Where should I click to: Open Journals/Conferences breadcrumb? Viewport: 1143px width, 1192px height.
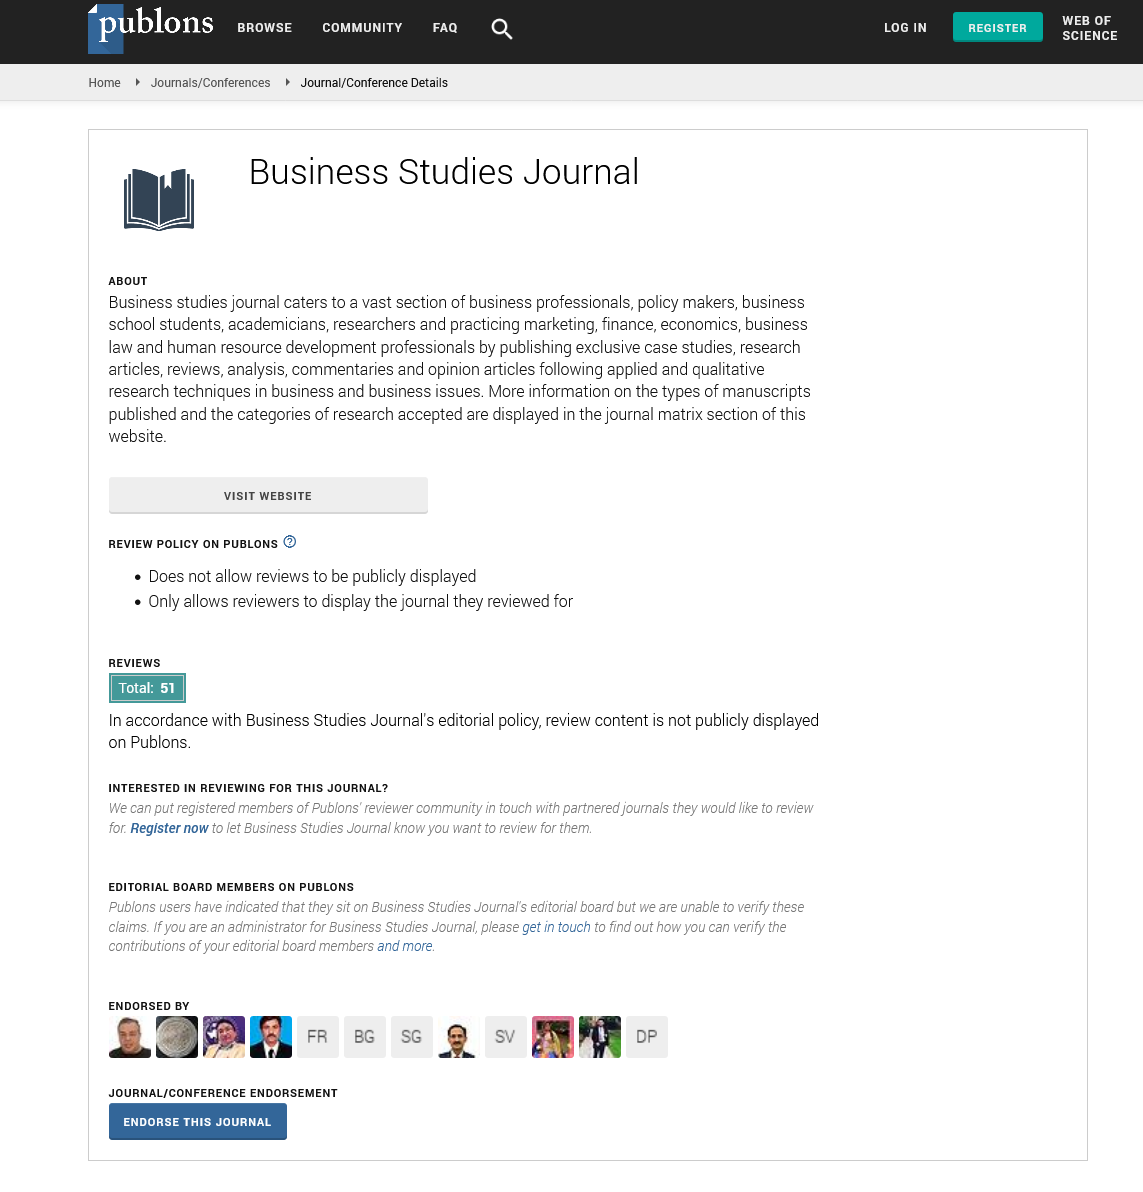tap(211, 83)
